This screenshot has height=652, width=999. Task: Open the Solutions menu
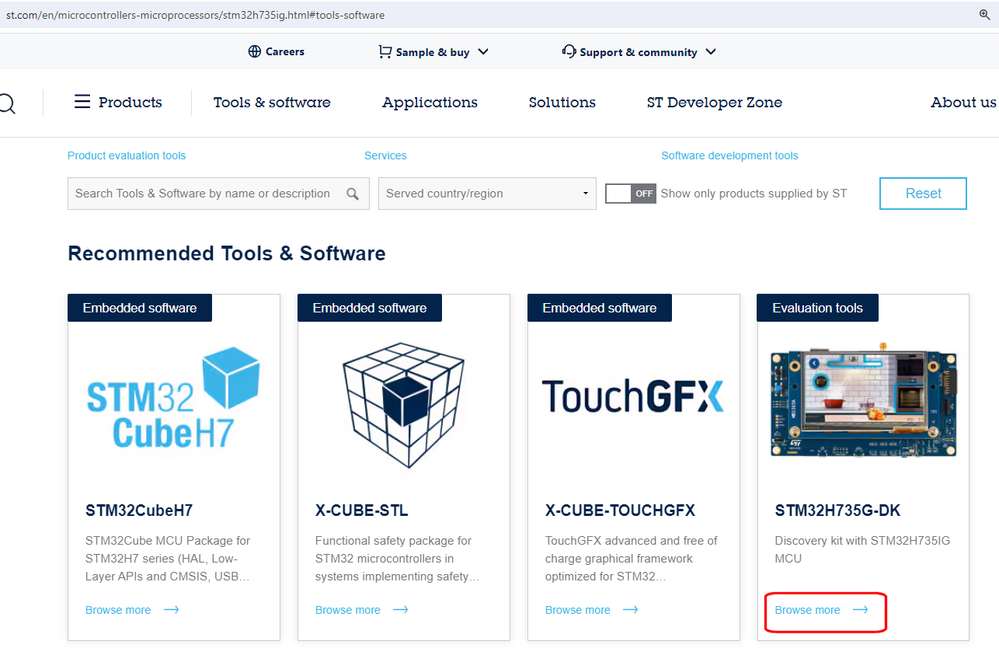(562, 102)
